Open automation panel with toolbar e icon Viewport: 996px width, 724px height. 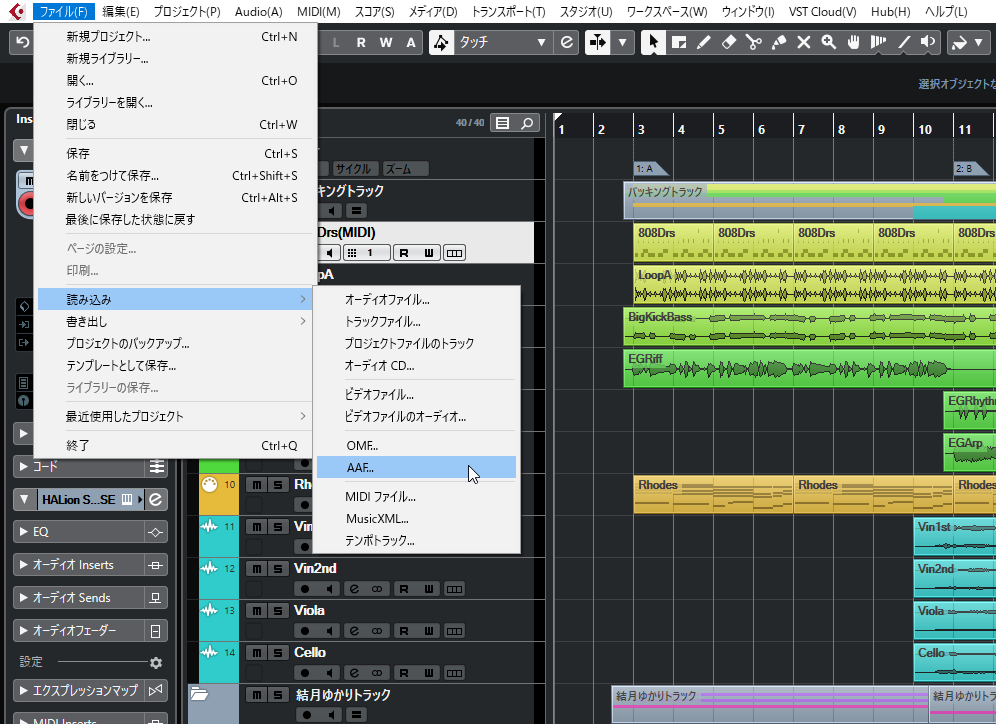coord(567,43)
